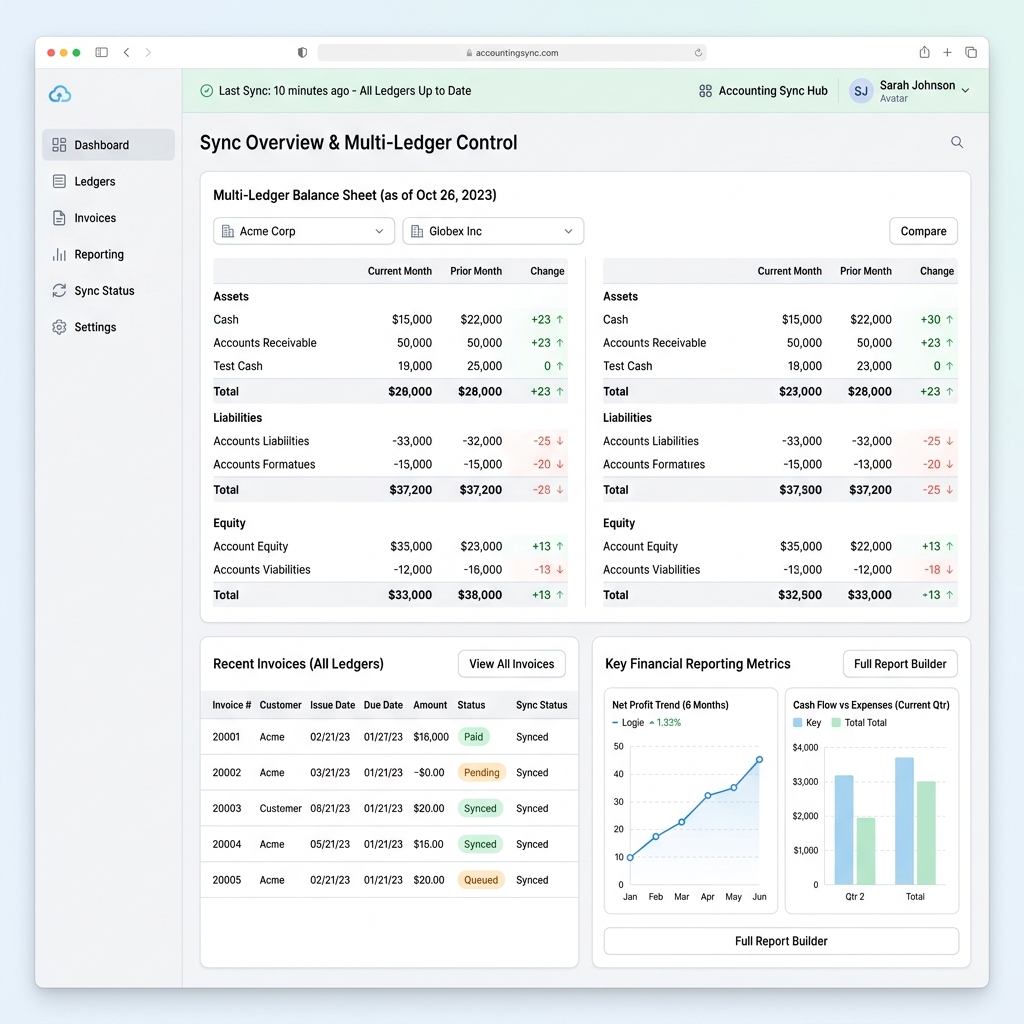1024x1024 pixels.
Task: Click the privacy shield icon in toolbar
Action: [302, 52]
